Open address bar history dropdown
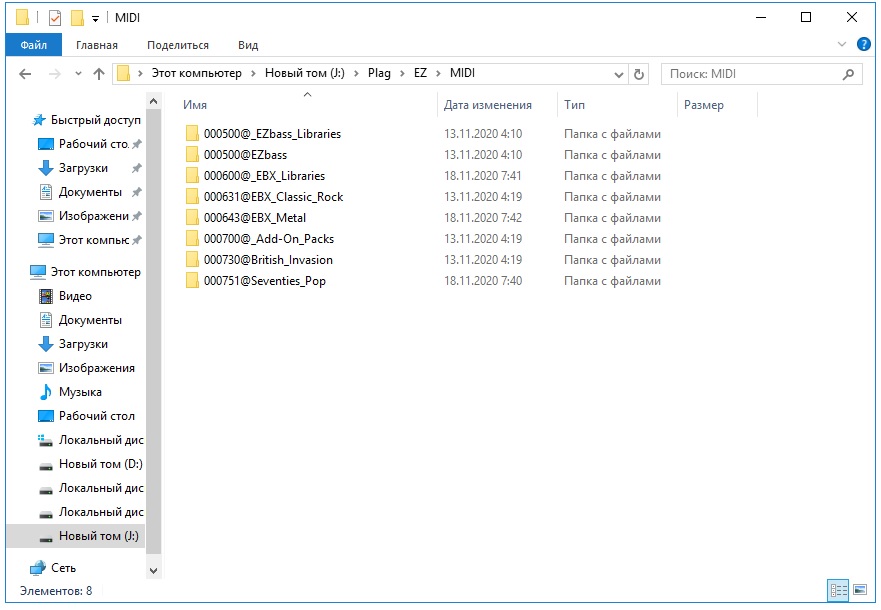This screenshot has height=610, width=881. [619, 74]
